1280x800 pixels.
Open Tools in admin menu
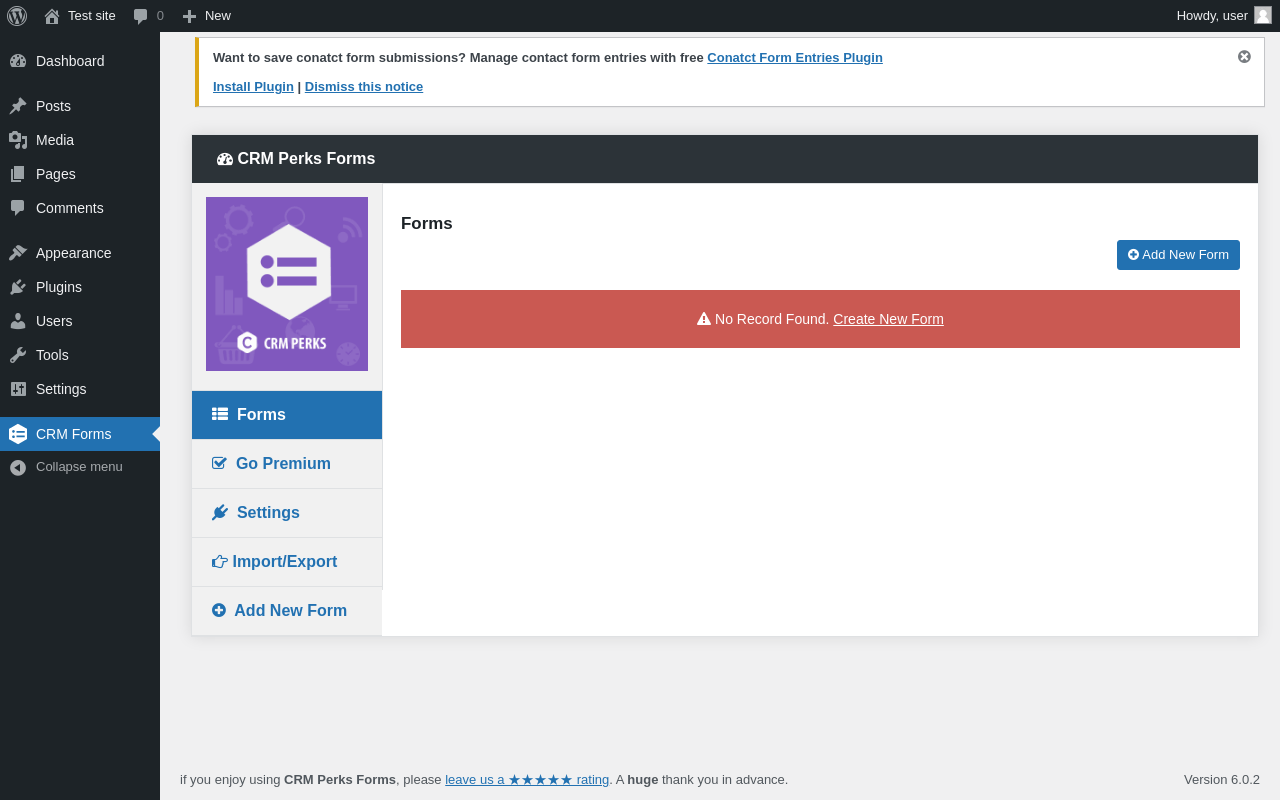80,355
